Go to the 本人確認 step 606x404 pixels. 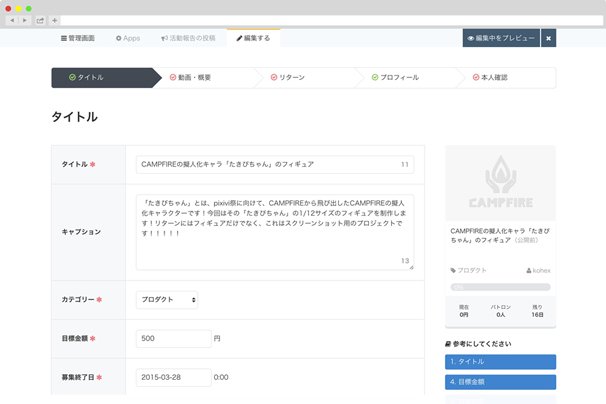point(495,77)
